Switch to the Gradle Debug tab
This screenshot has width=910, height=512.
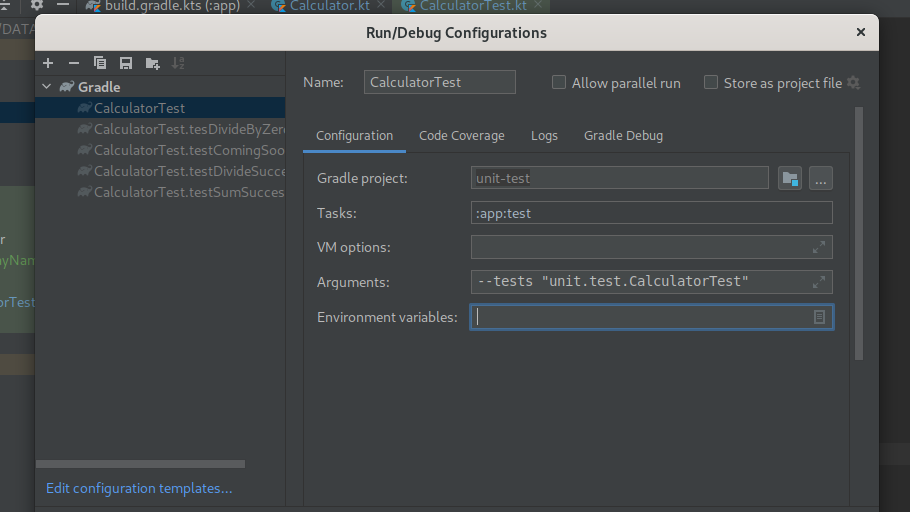click(623, 136)
